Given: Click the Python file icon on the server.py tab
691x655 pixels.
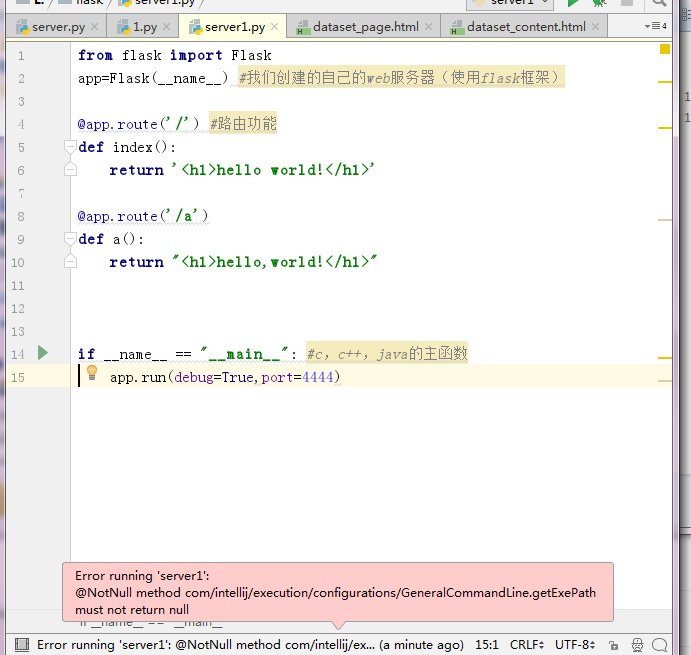Looking at the screenshot, I should pos(22,27).
